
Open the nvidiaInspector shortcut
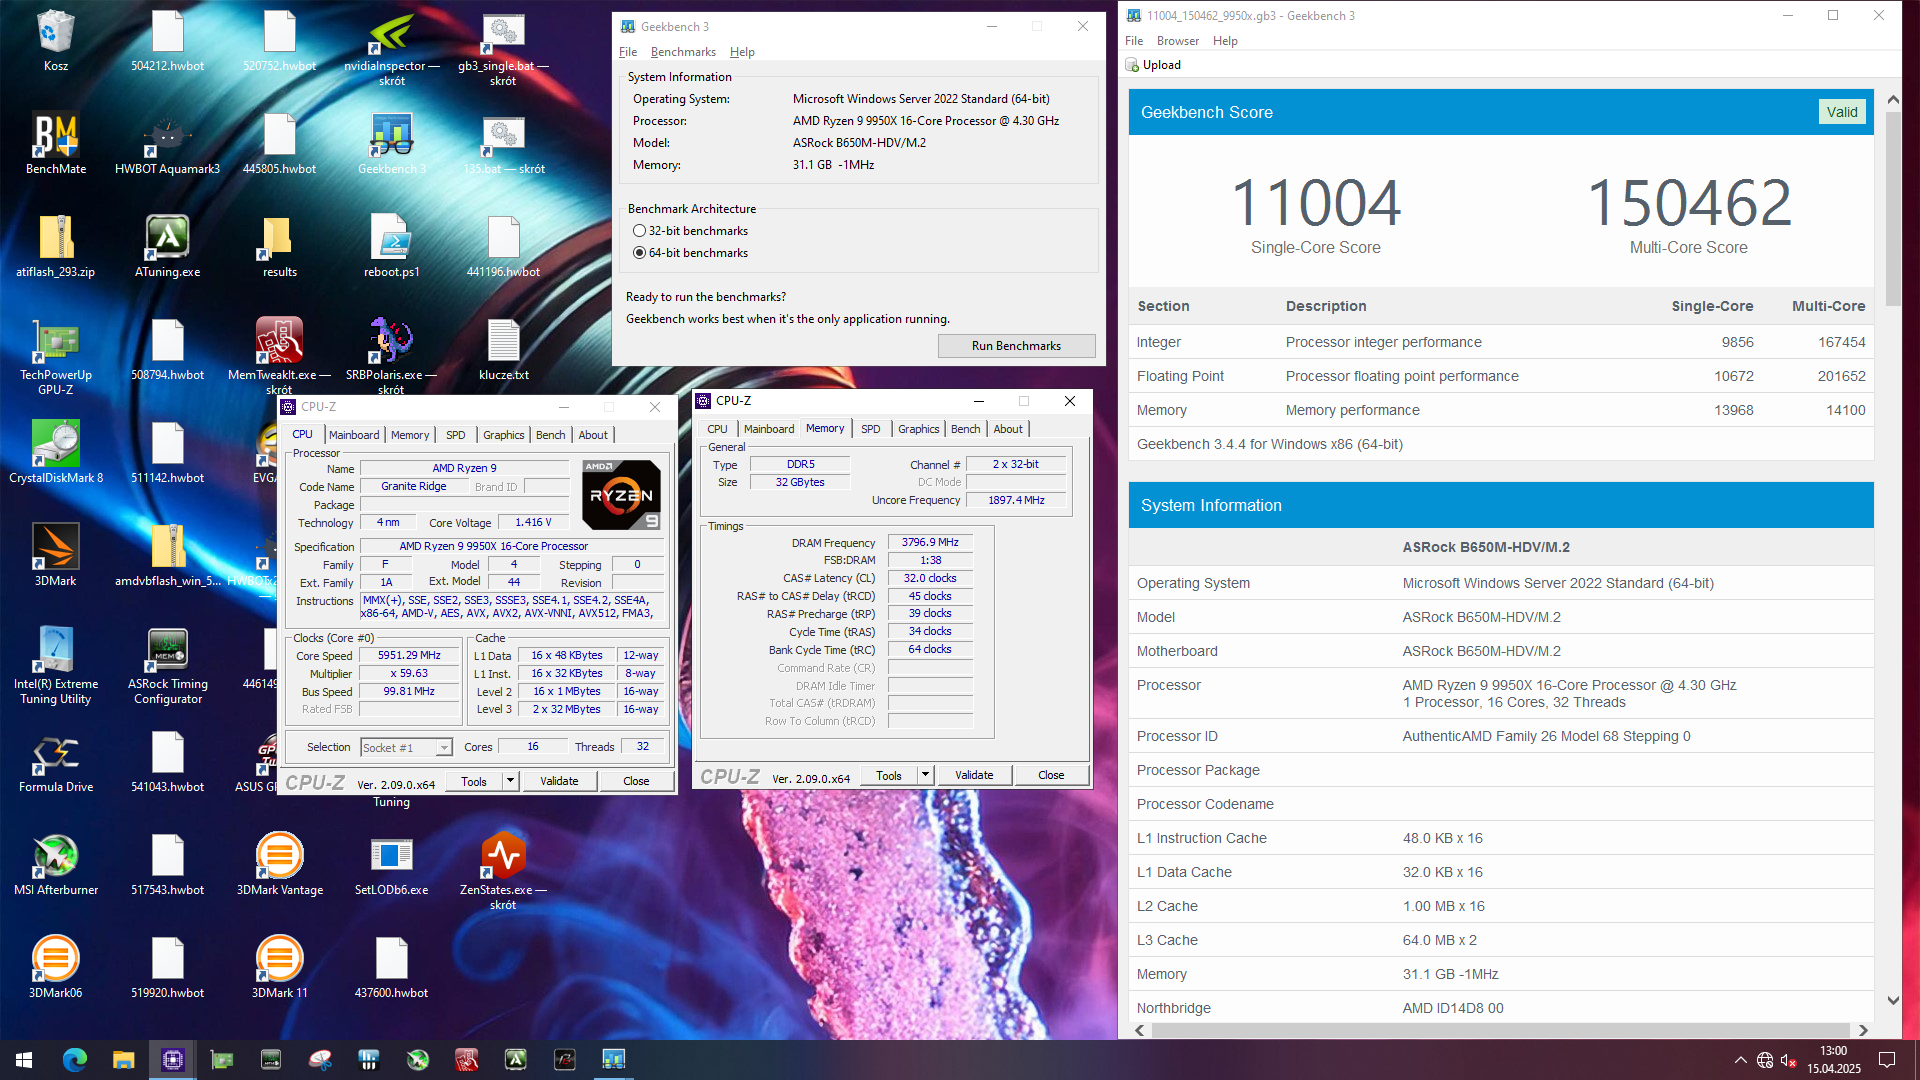pos(392,48)
